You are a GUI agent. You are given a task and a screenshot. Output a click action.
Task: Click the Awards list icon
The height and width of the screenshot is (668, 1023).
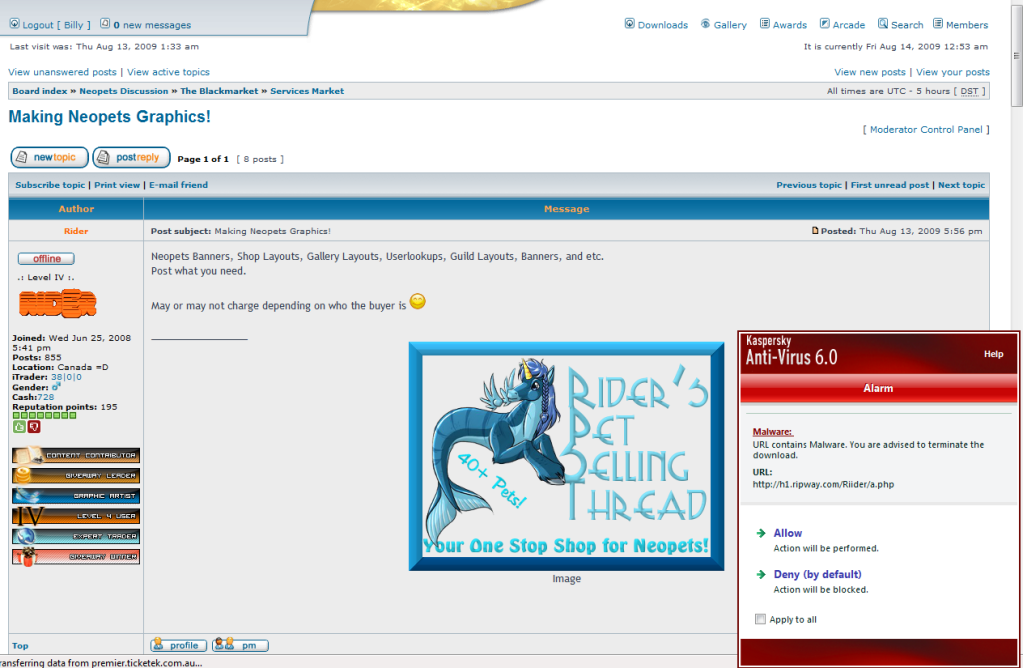[765, 24]
